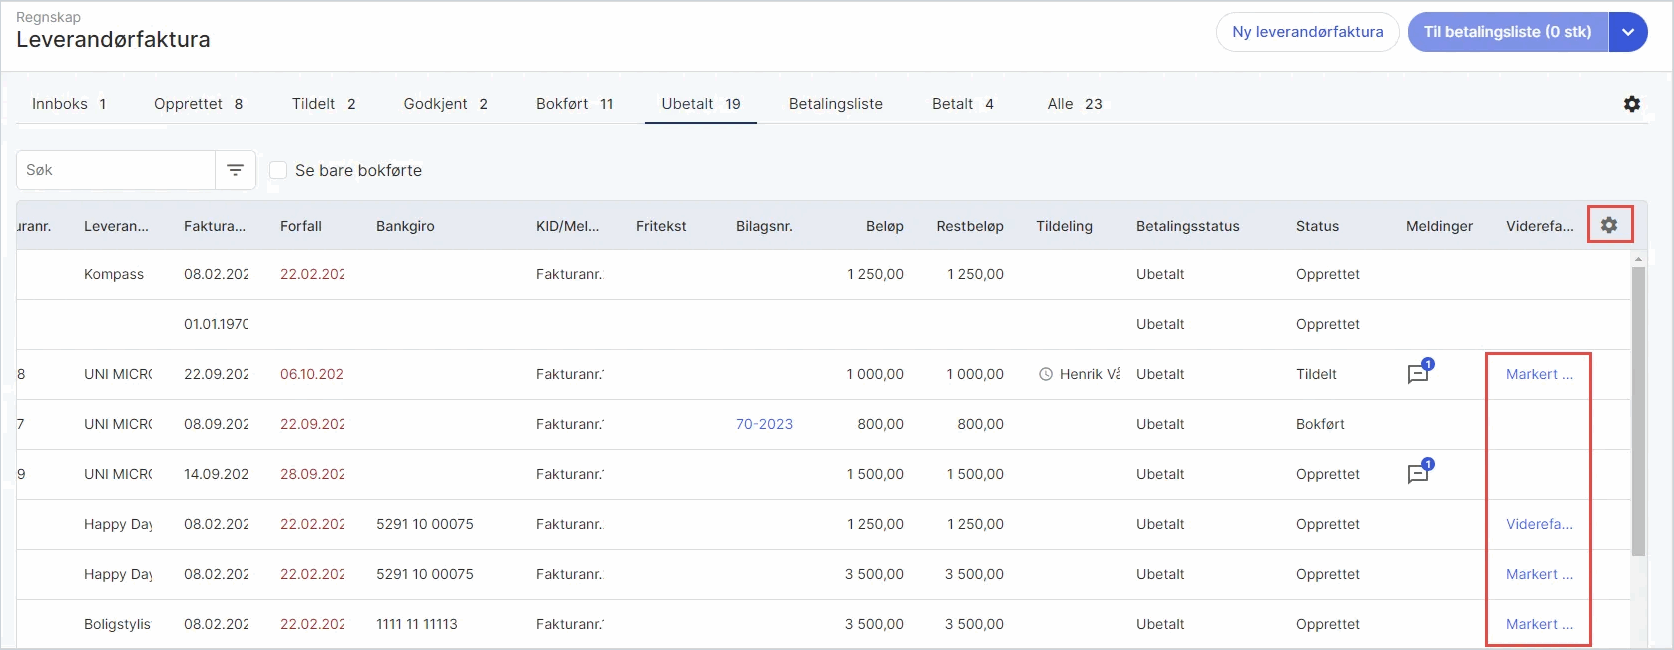Image resolution: width=1674 pixels, height=650 pixels.
Task: Click the date 01.01.1970 cell
Action: pos(216,324)
